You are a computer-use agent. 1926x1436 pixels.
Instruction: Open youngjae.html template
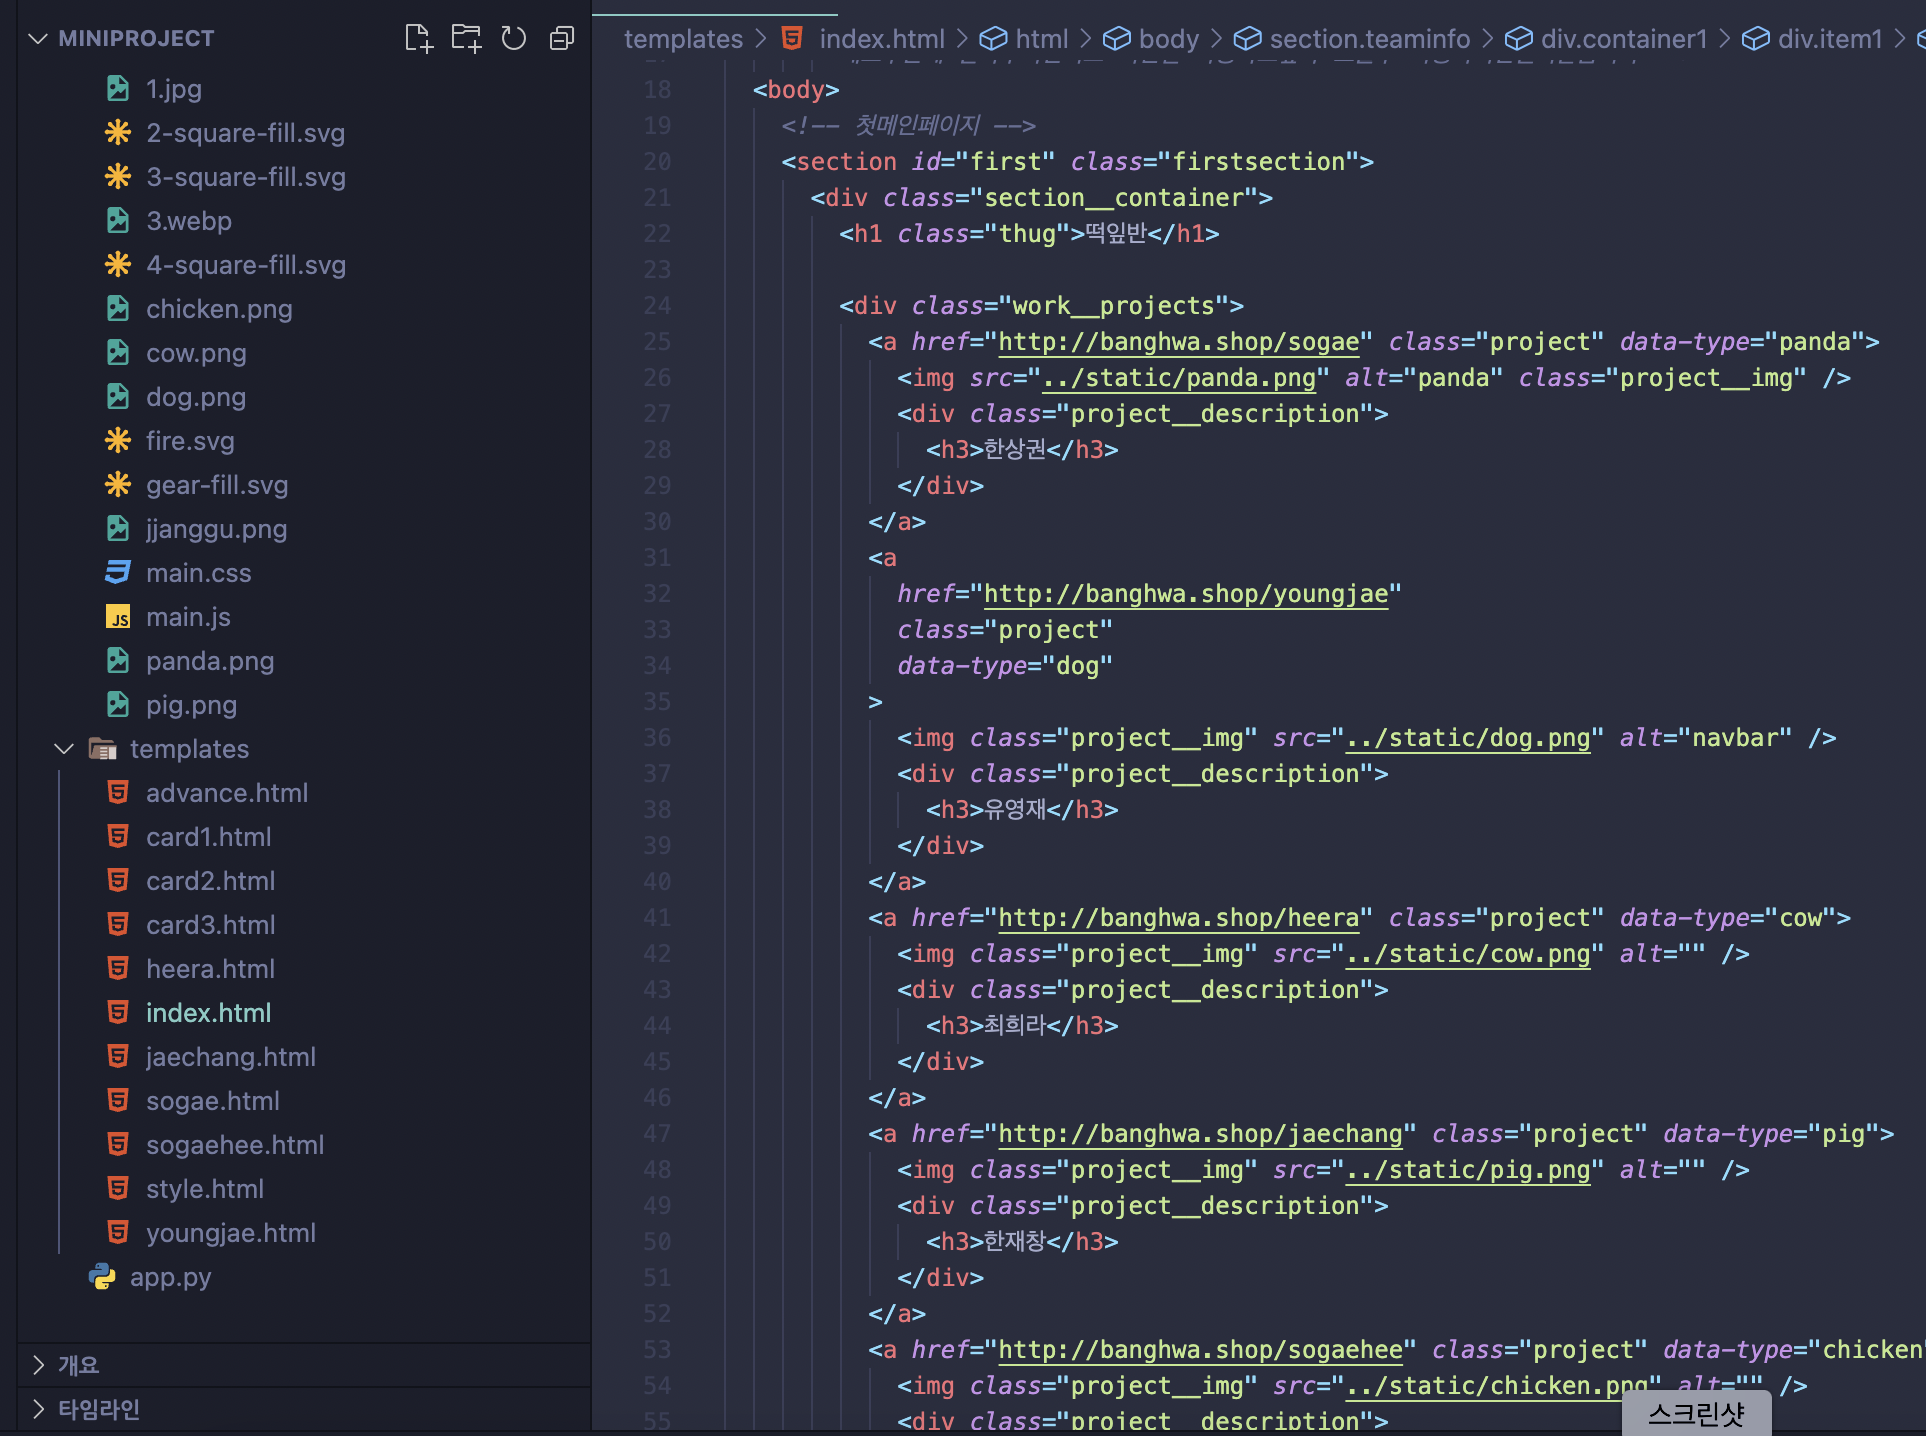tap(230, 1233)
